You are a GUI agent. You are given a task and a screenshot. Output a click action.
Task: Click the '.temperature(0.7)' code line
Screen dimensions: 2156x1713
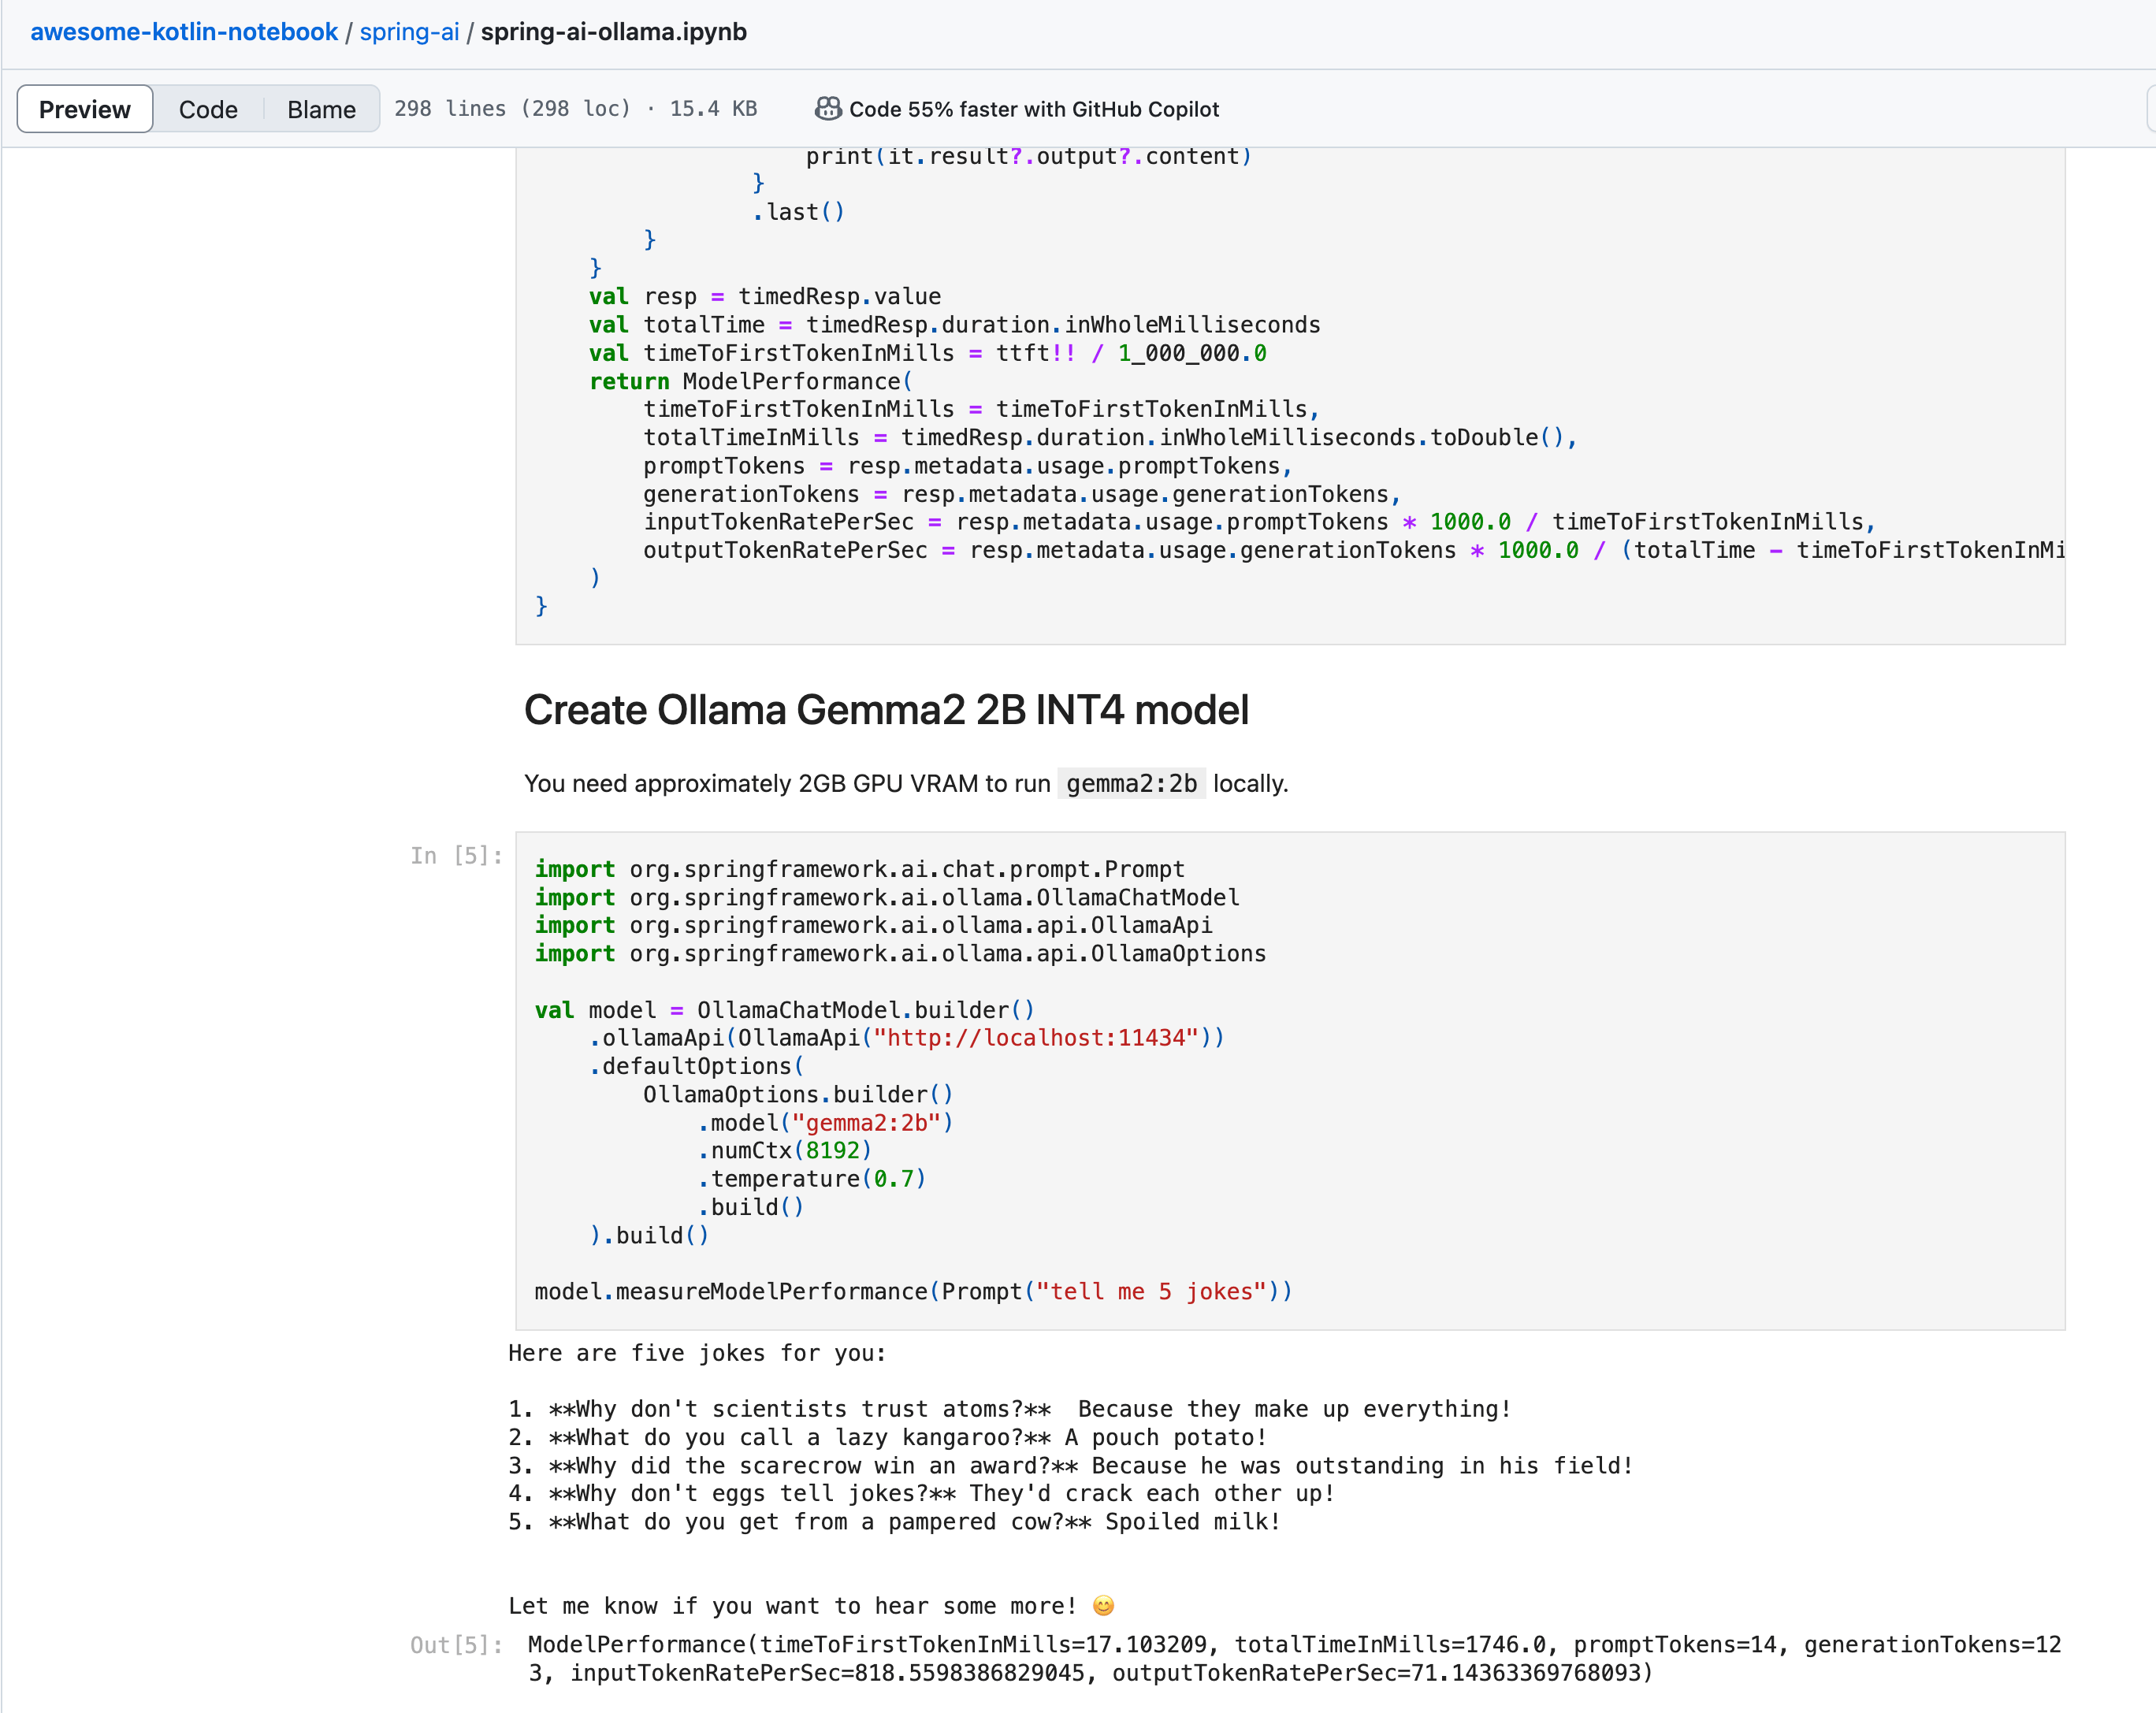[x=812, y=1179]
